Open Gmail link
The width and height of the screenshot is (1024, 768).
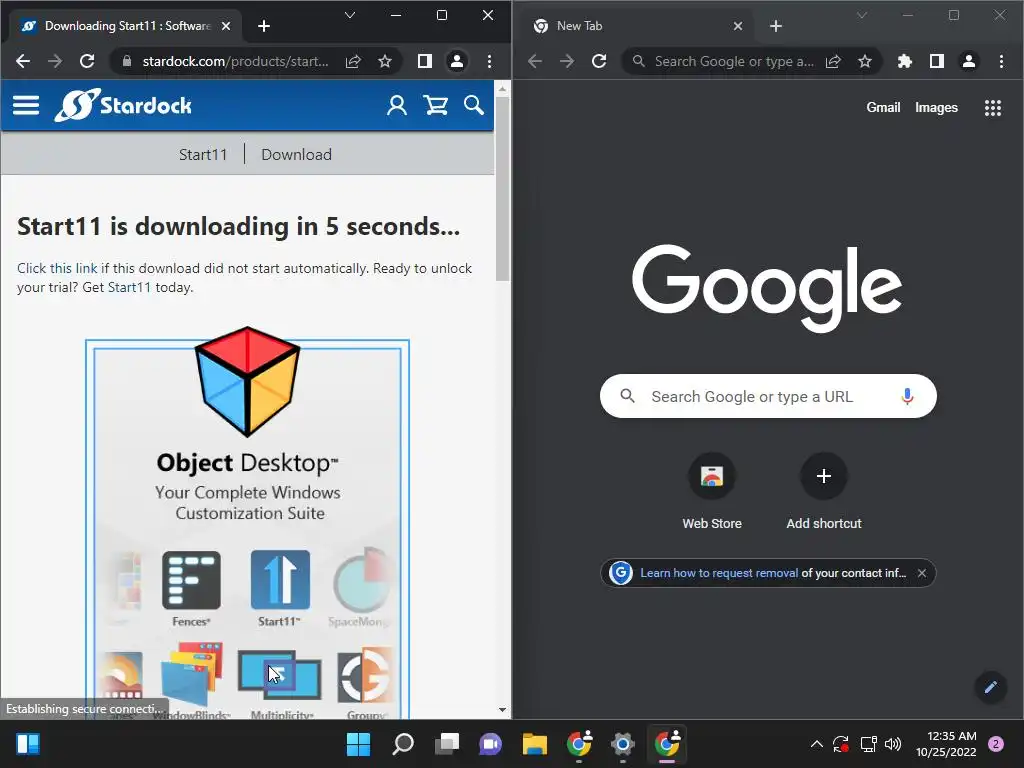[x=883, y=108]
